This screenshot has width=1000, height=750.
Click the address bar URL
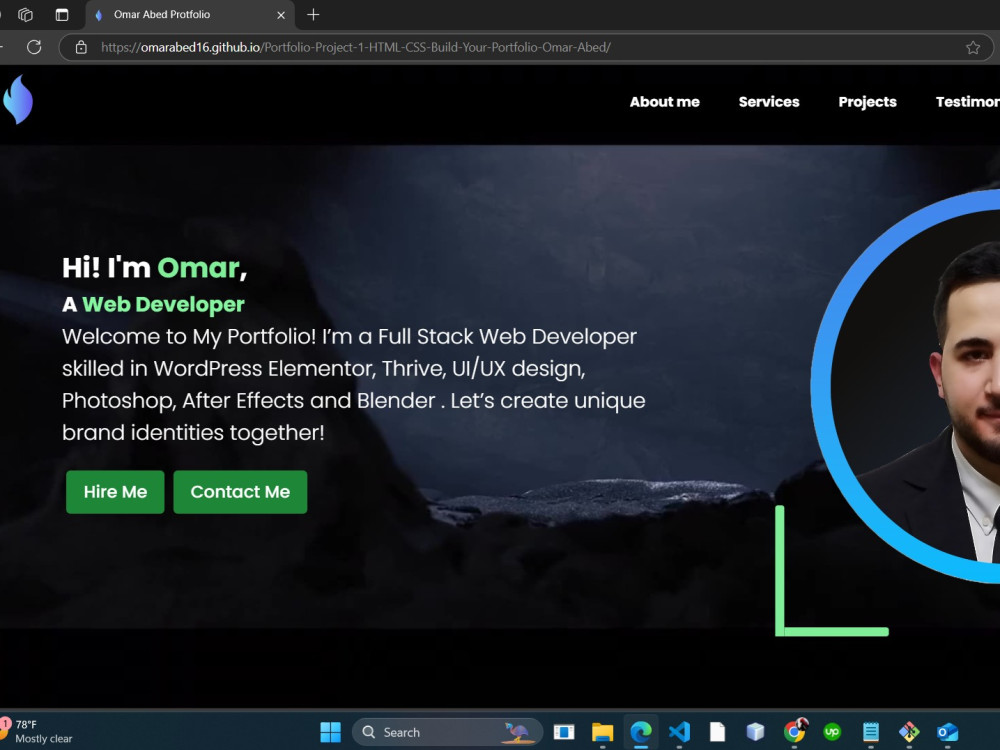click(x=356, y=47)
